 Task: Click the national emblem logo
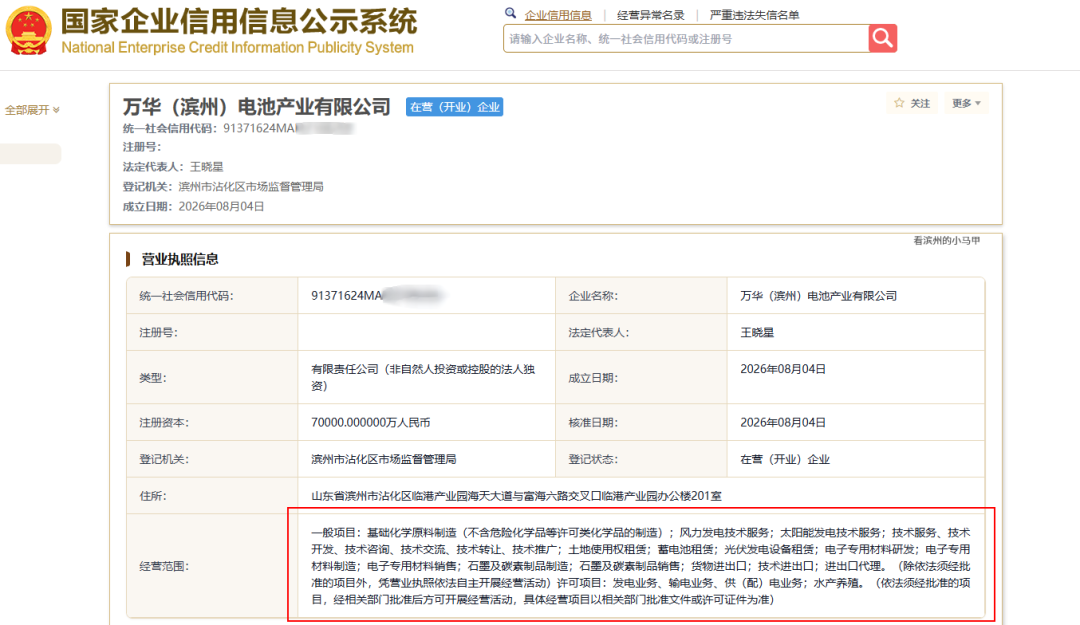28,31
